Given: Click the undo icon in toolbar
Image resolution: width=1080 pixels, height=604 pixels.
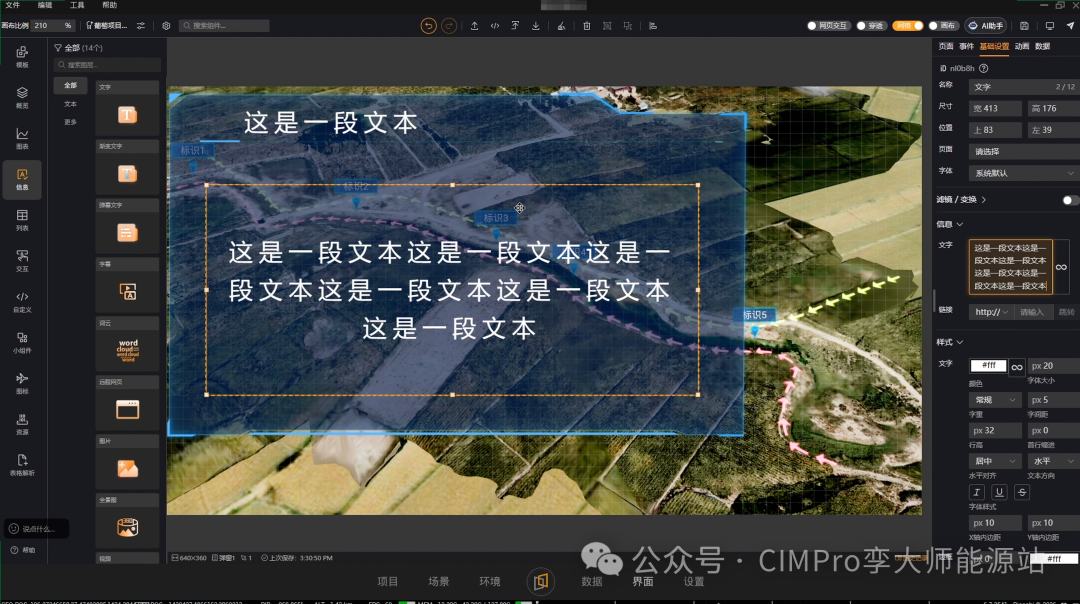Looking at the screenshot, I should [x=428, y=25].
